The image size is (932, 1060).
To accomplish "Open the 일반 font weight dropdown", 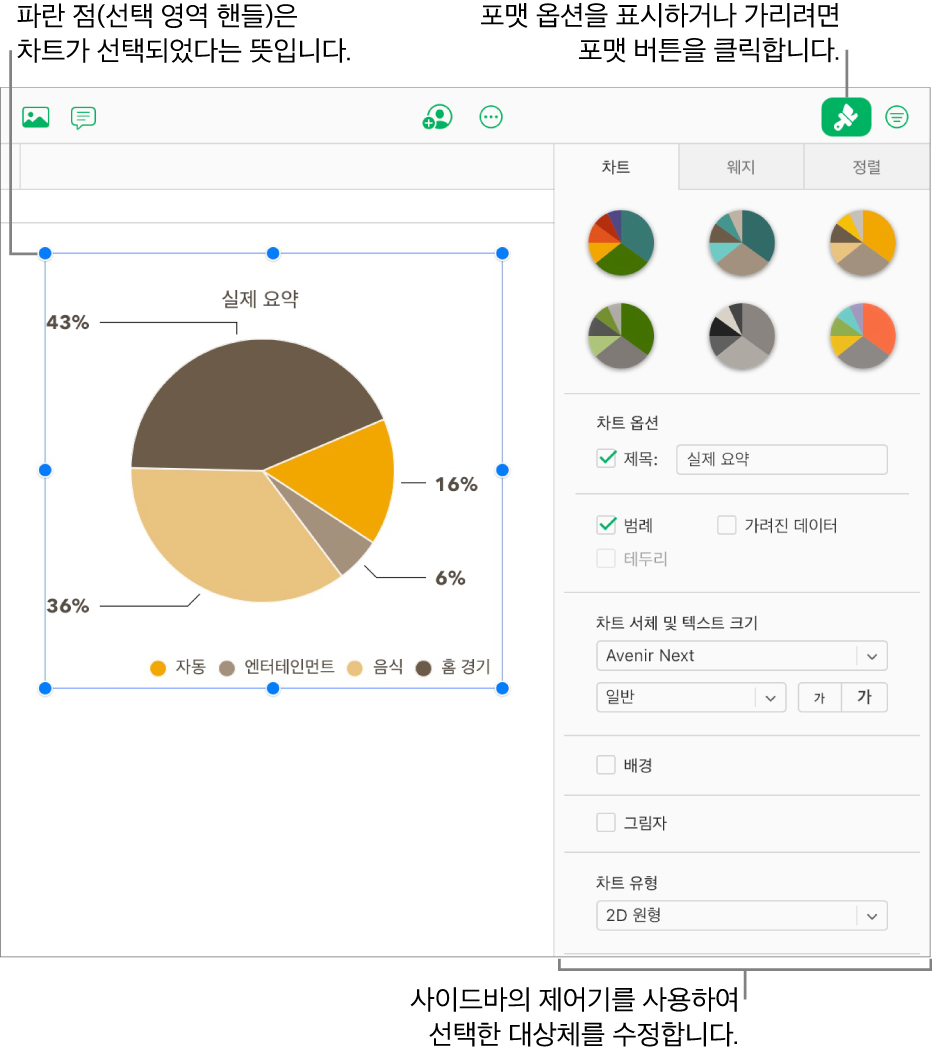I will click(691, 697).
